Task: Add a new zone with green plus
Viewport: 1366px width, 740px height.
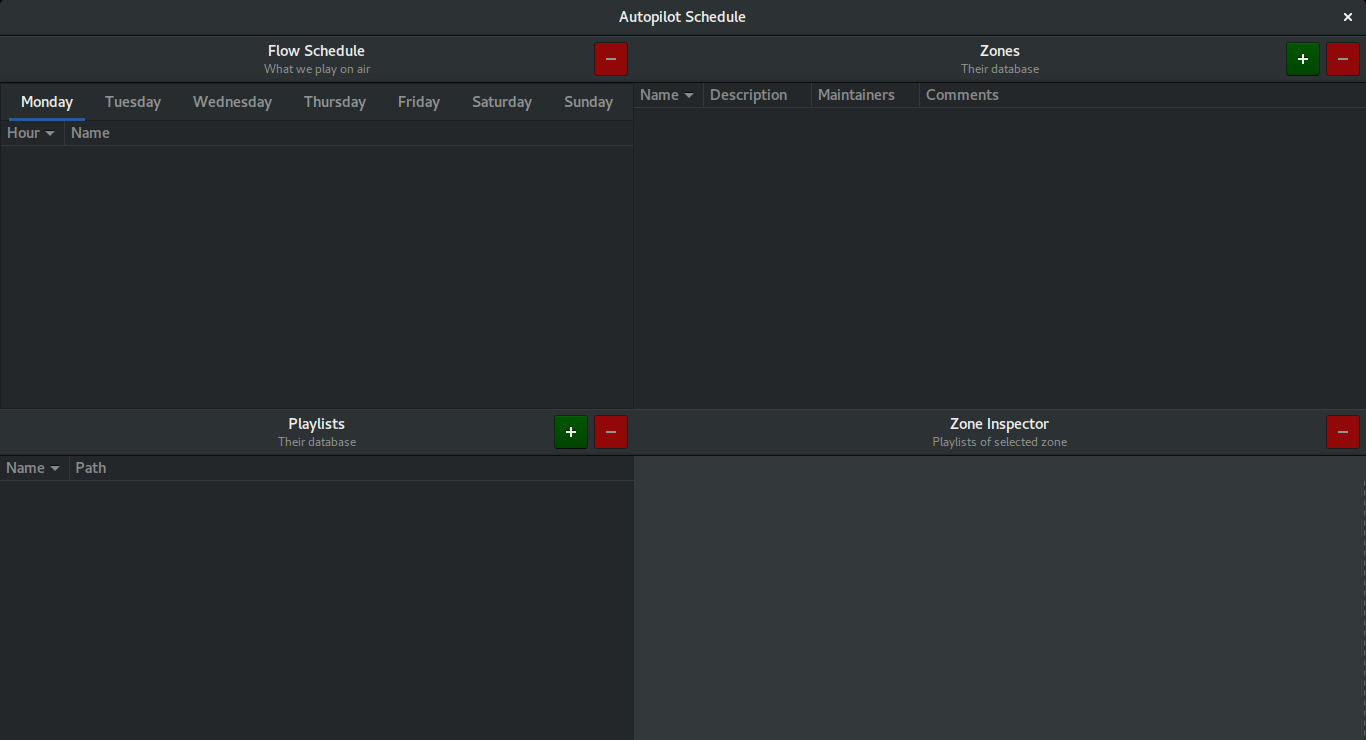Action: [1302, 59]
